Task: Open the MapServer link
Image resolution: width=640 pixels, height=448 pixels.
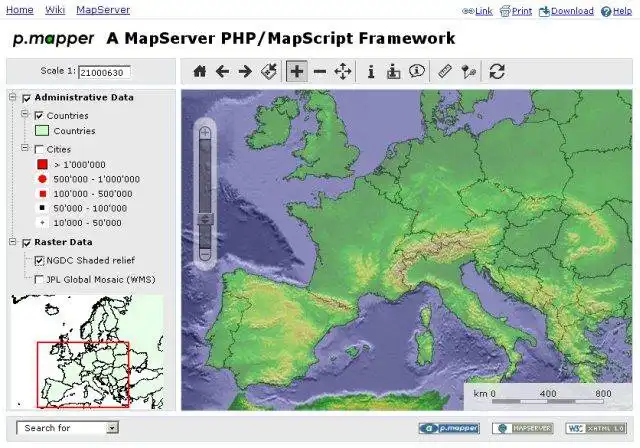Action: 103,9
